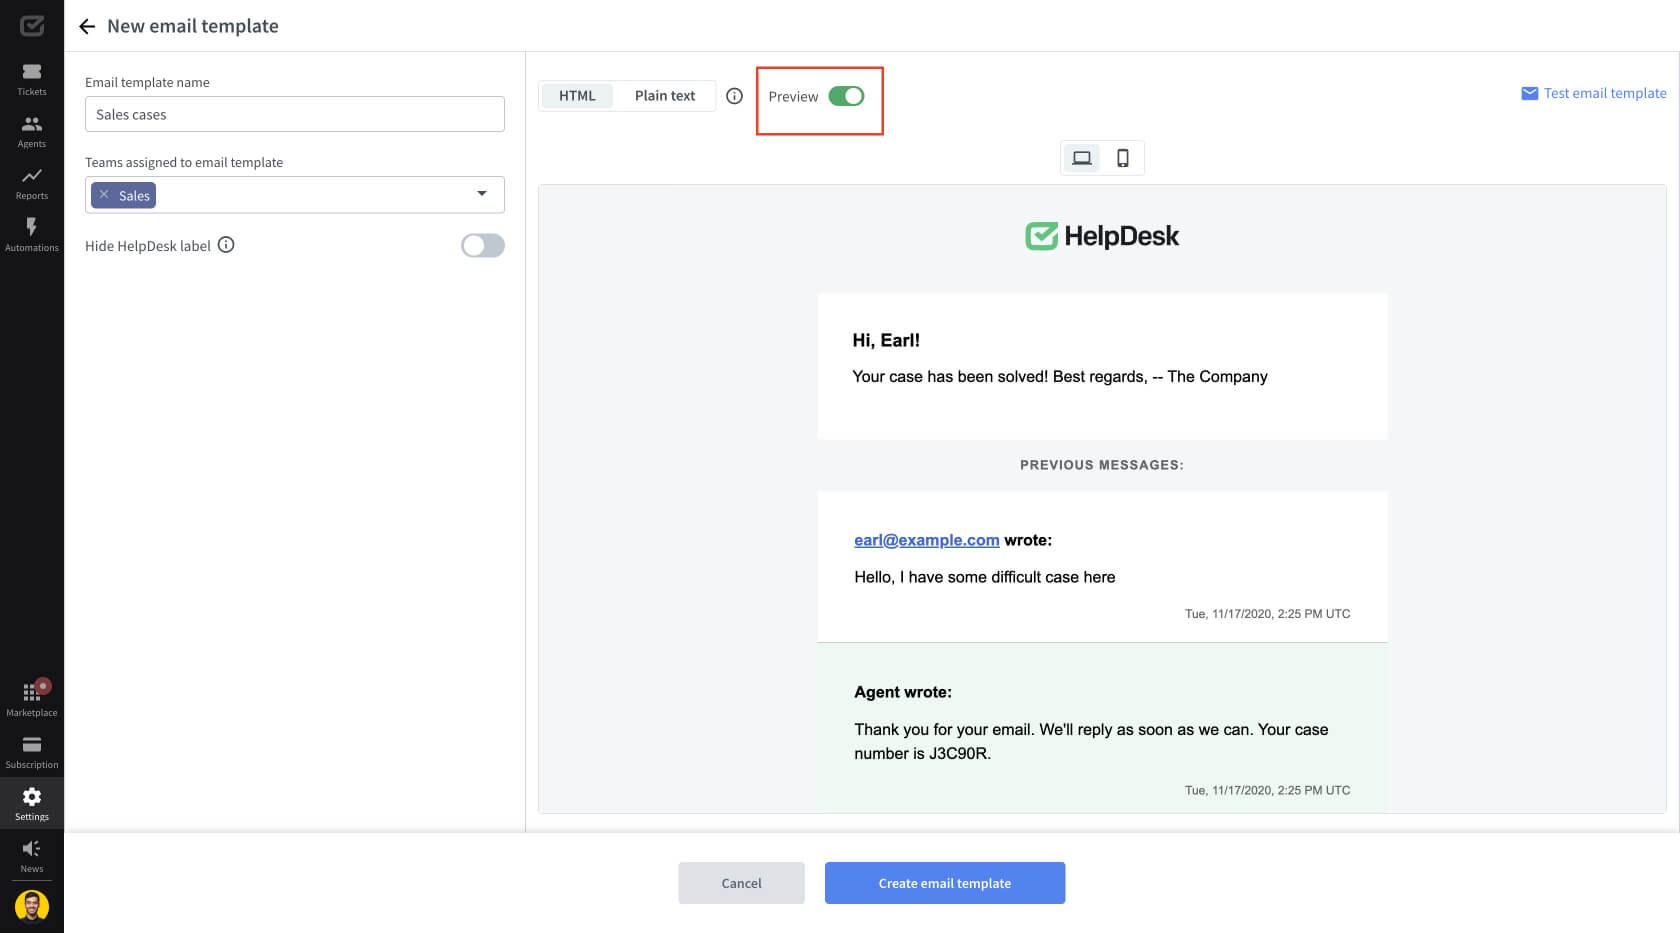
Task: Click the Cancel button
Action: pyautogui.click(x=741, y=883)
